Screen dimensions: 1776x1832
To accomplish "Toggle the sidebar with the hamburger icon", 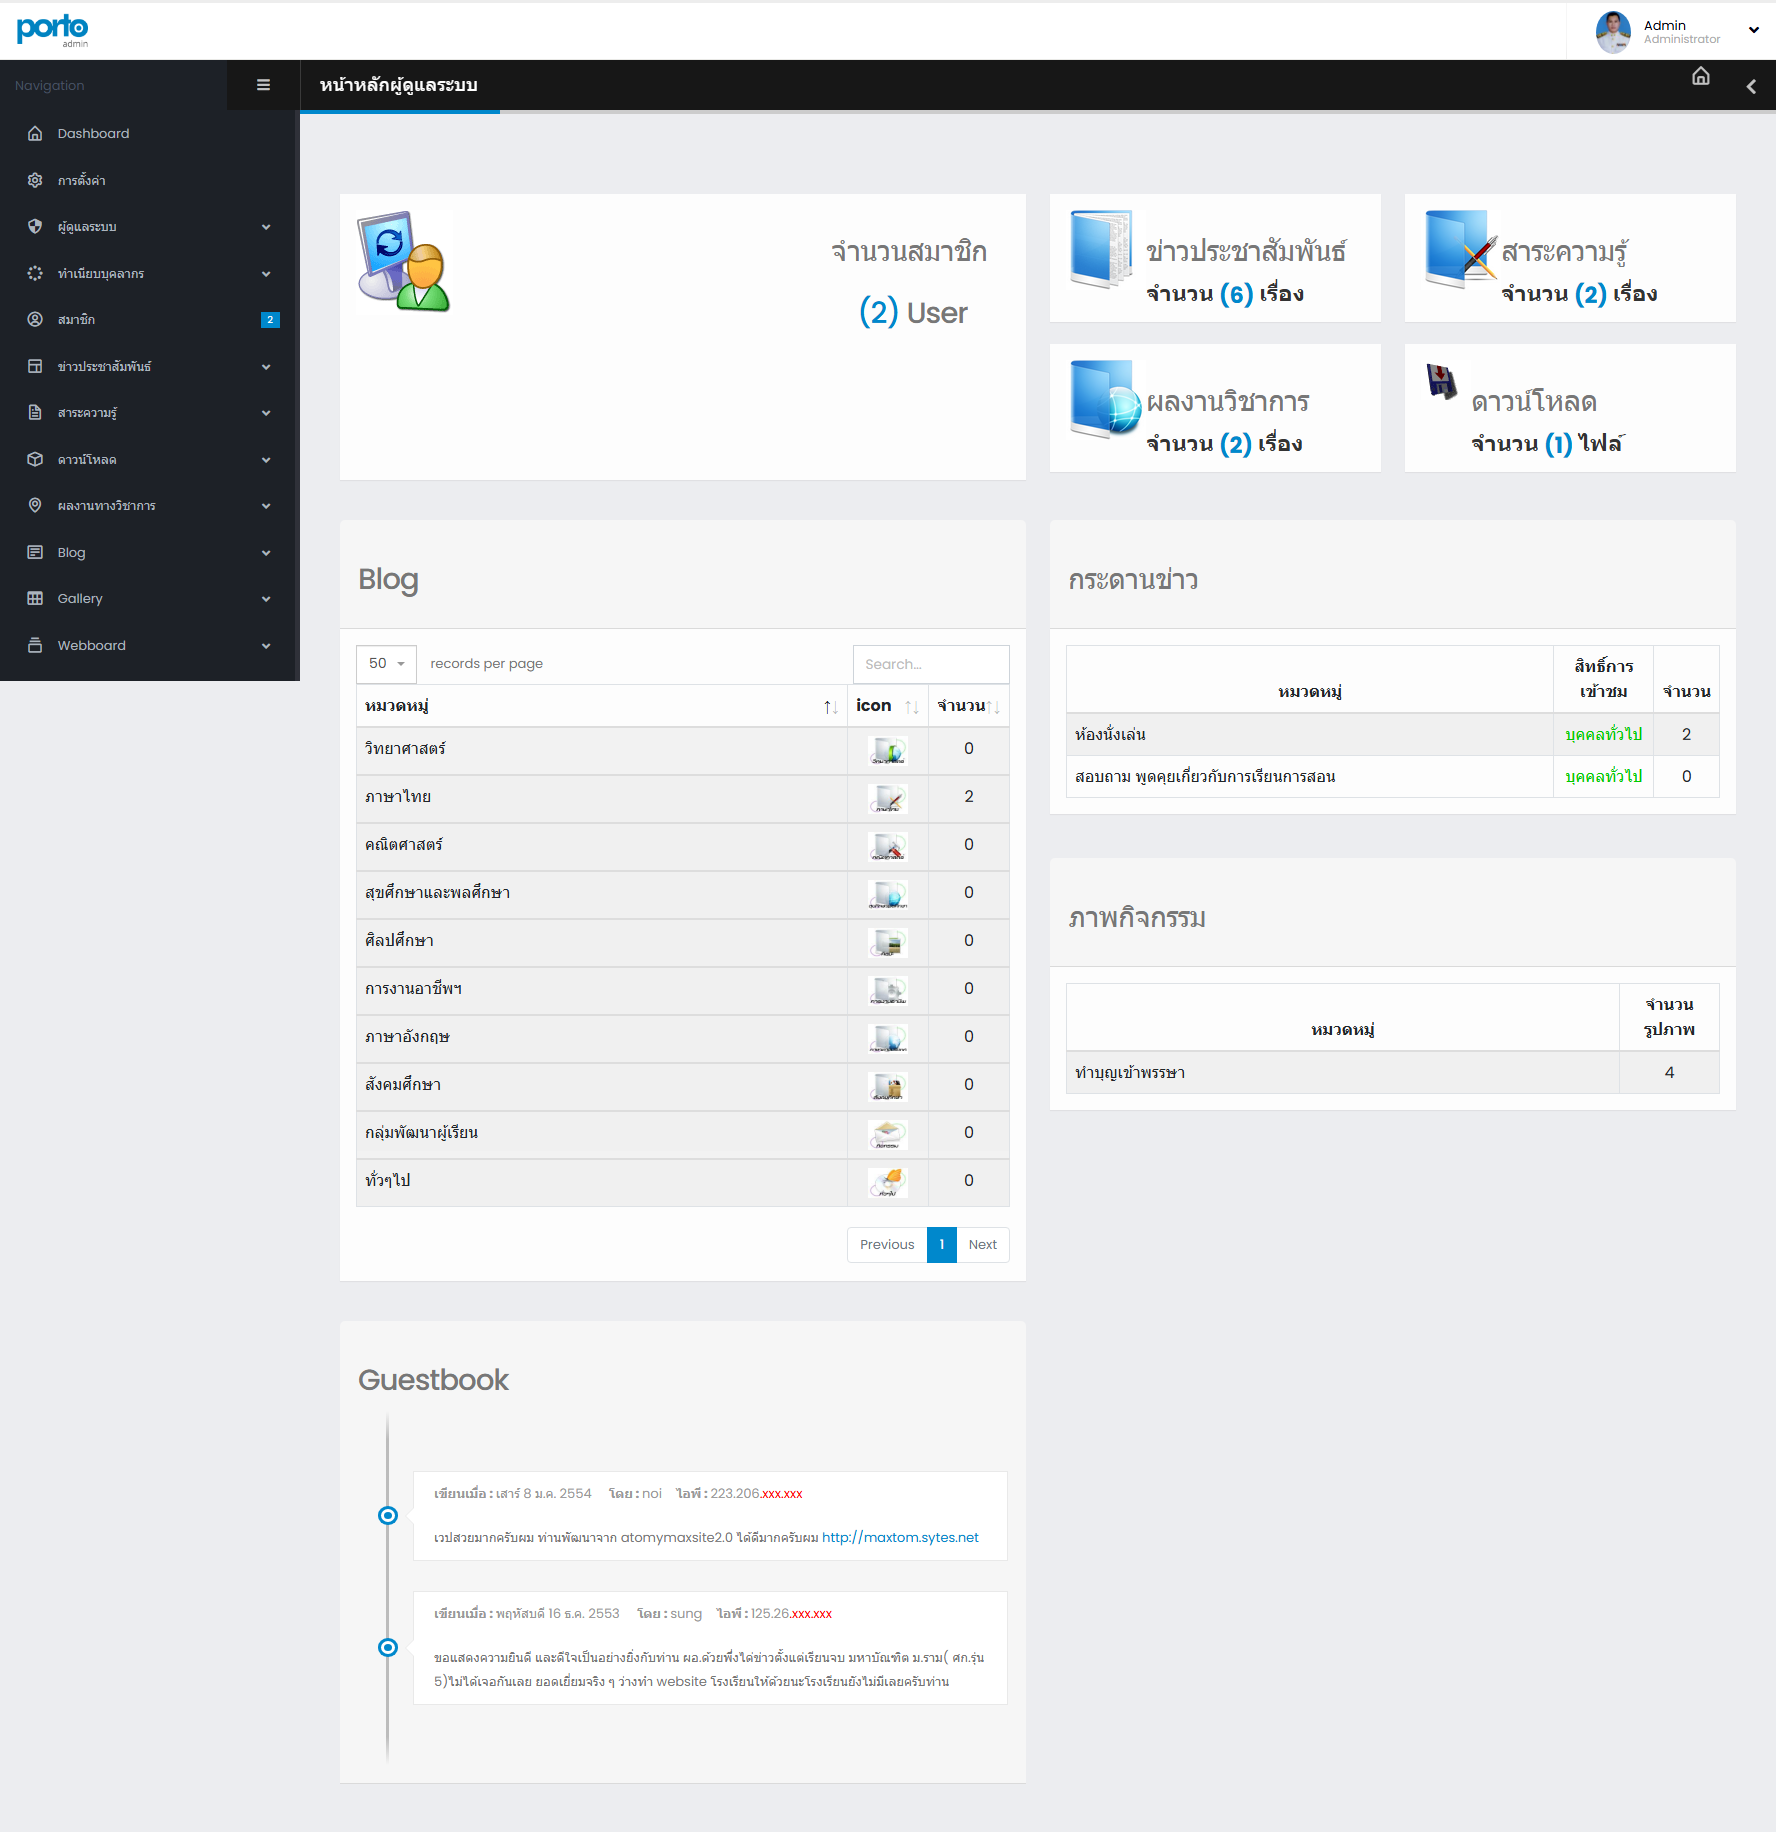I will pyautogui.click(x=263, y=85).
